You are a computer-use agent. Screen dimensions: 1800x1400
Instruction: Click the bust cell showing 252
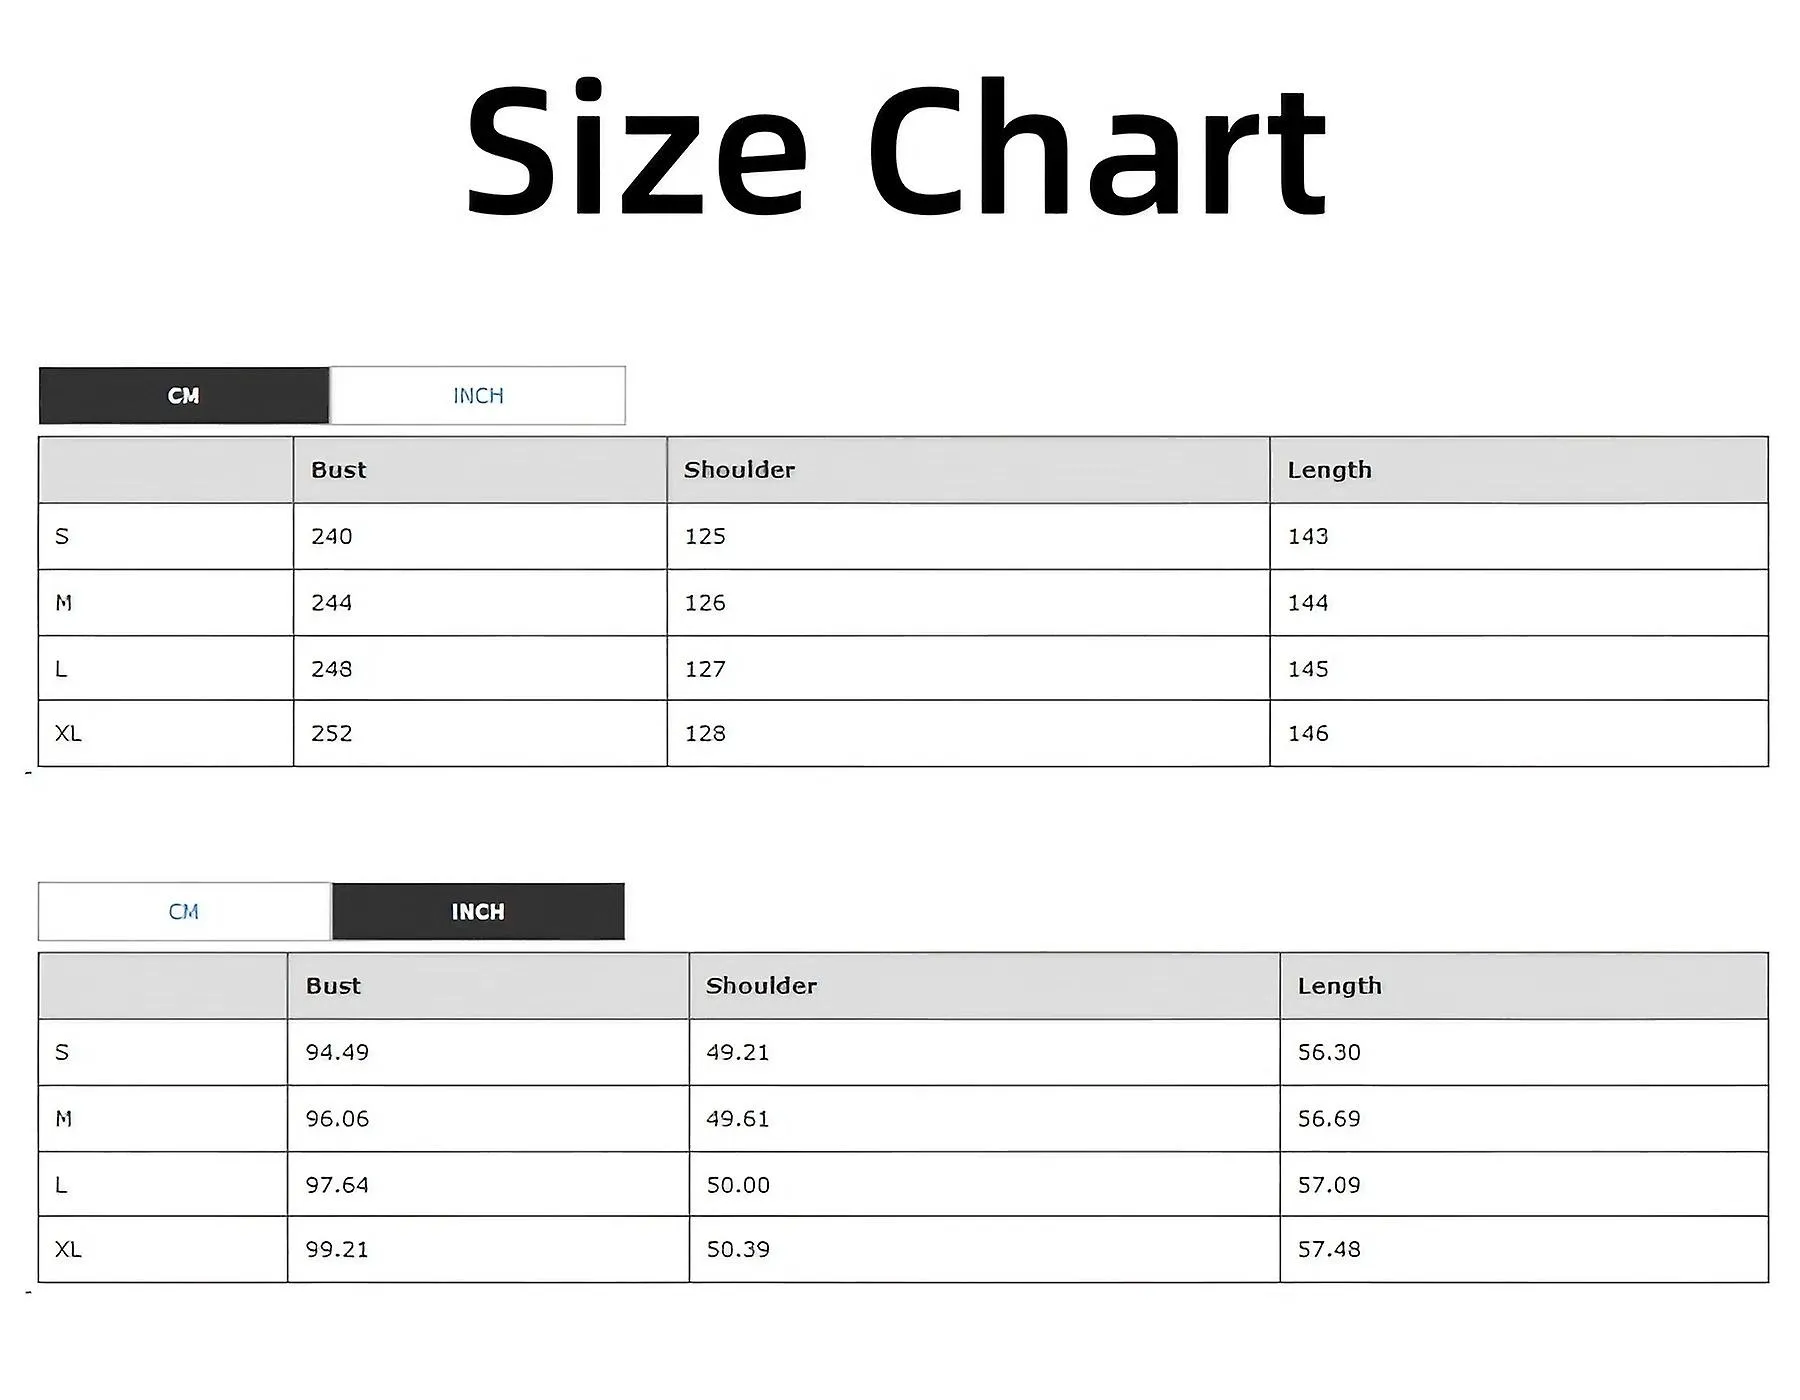[480, 734]
